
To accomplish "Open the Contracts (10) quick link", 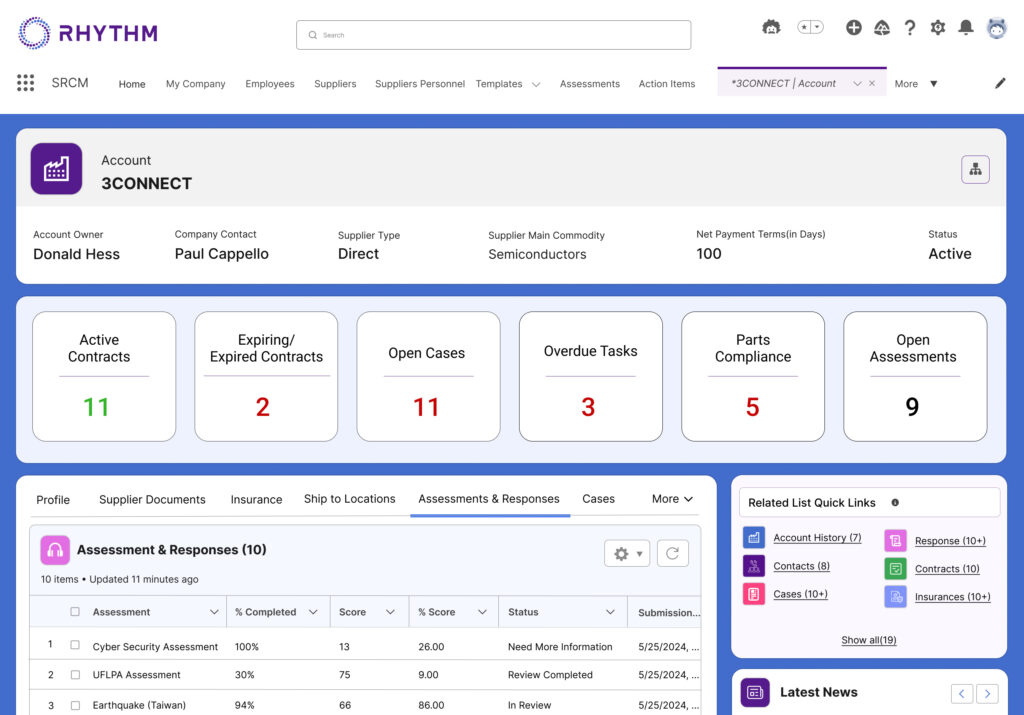I will (x=945, y=568).
